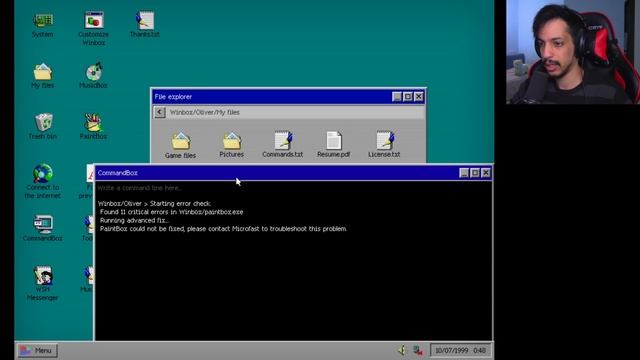Open Commands.txt in File explorer
The image size is (640, 360).
[x=282, y=144]
